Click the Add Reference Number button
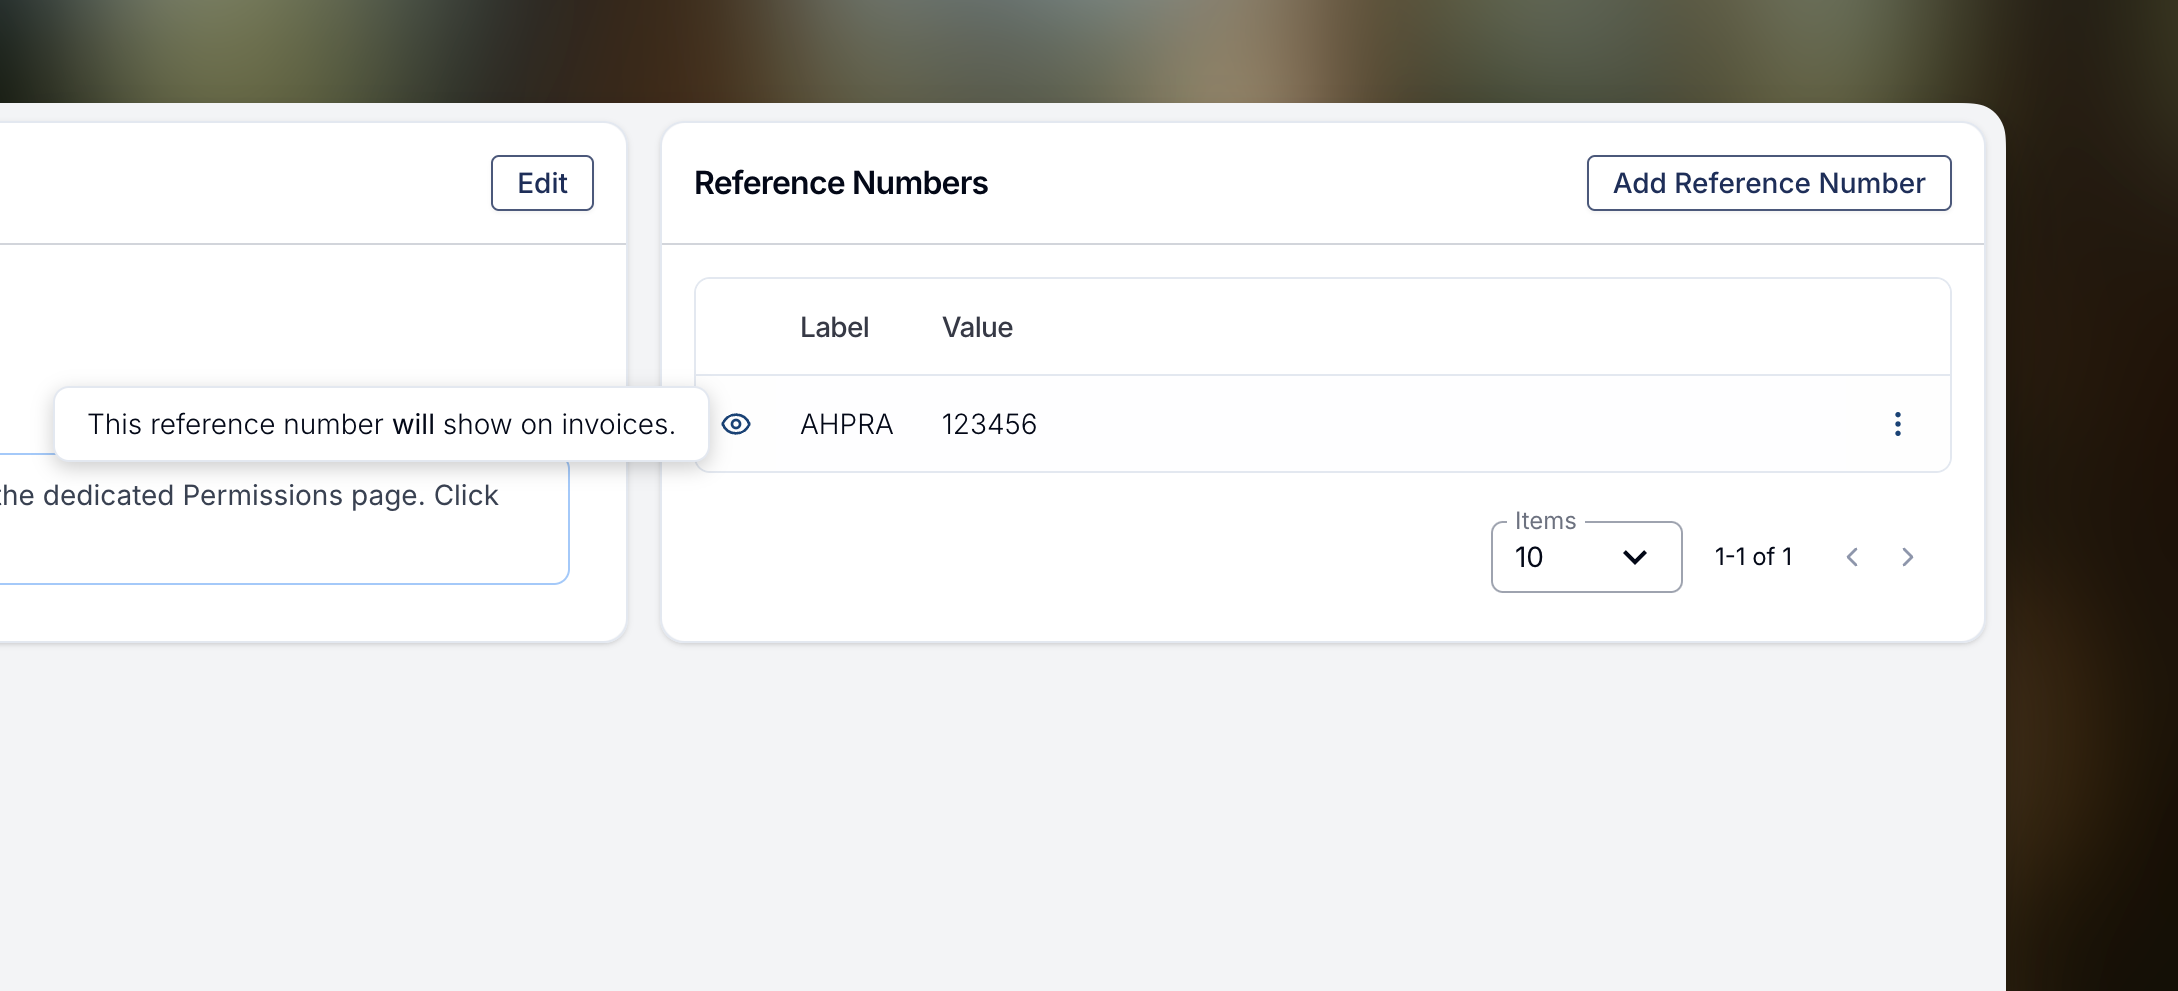This screenshot has width=2178, height=991. 1768,183
